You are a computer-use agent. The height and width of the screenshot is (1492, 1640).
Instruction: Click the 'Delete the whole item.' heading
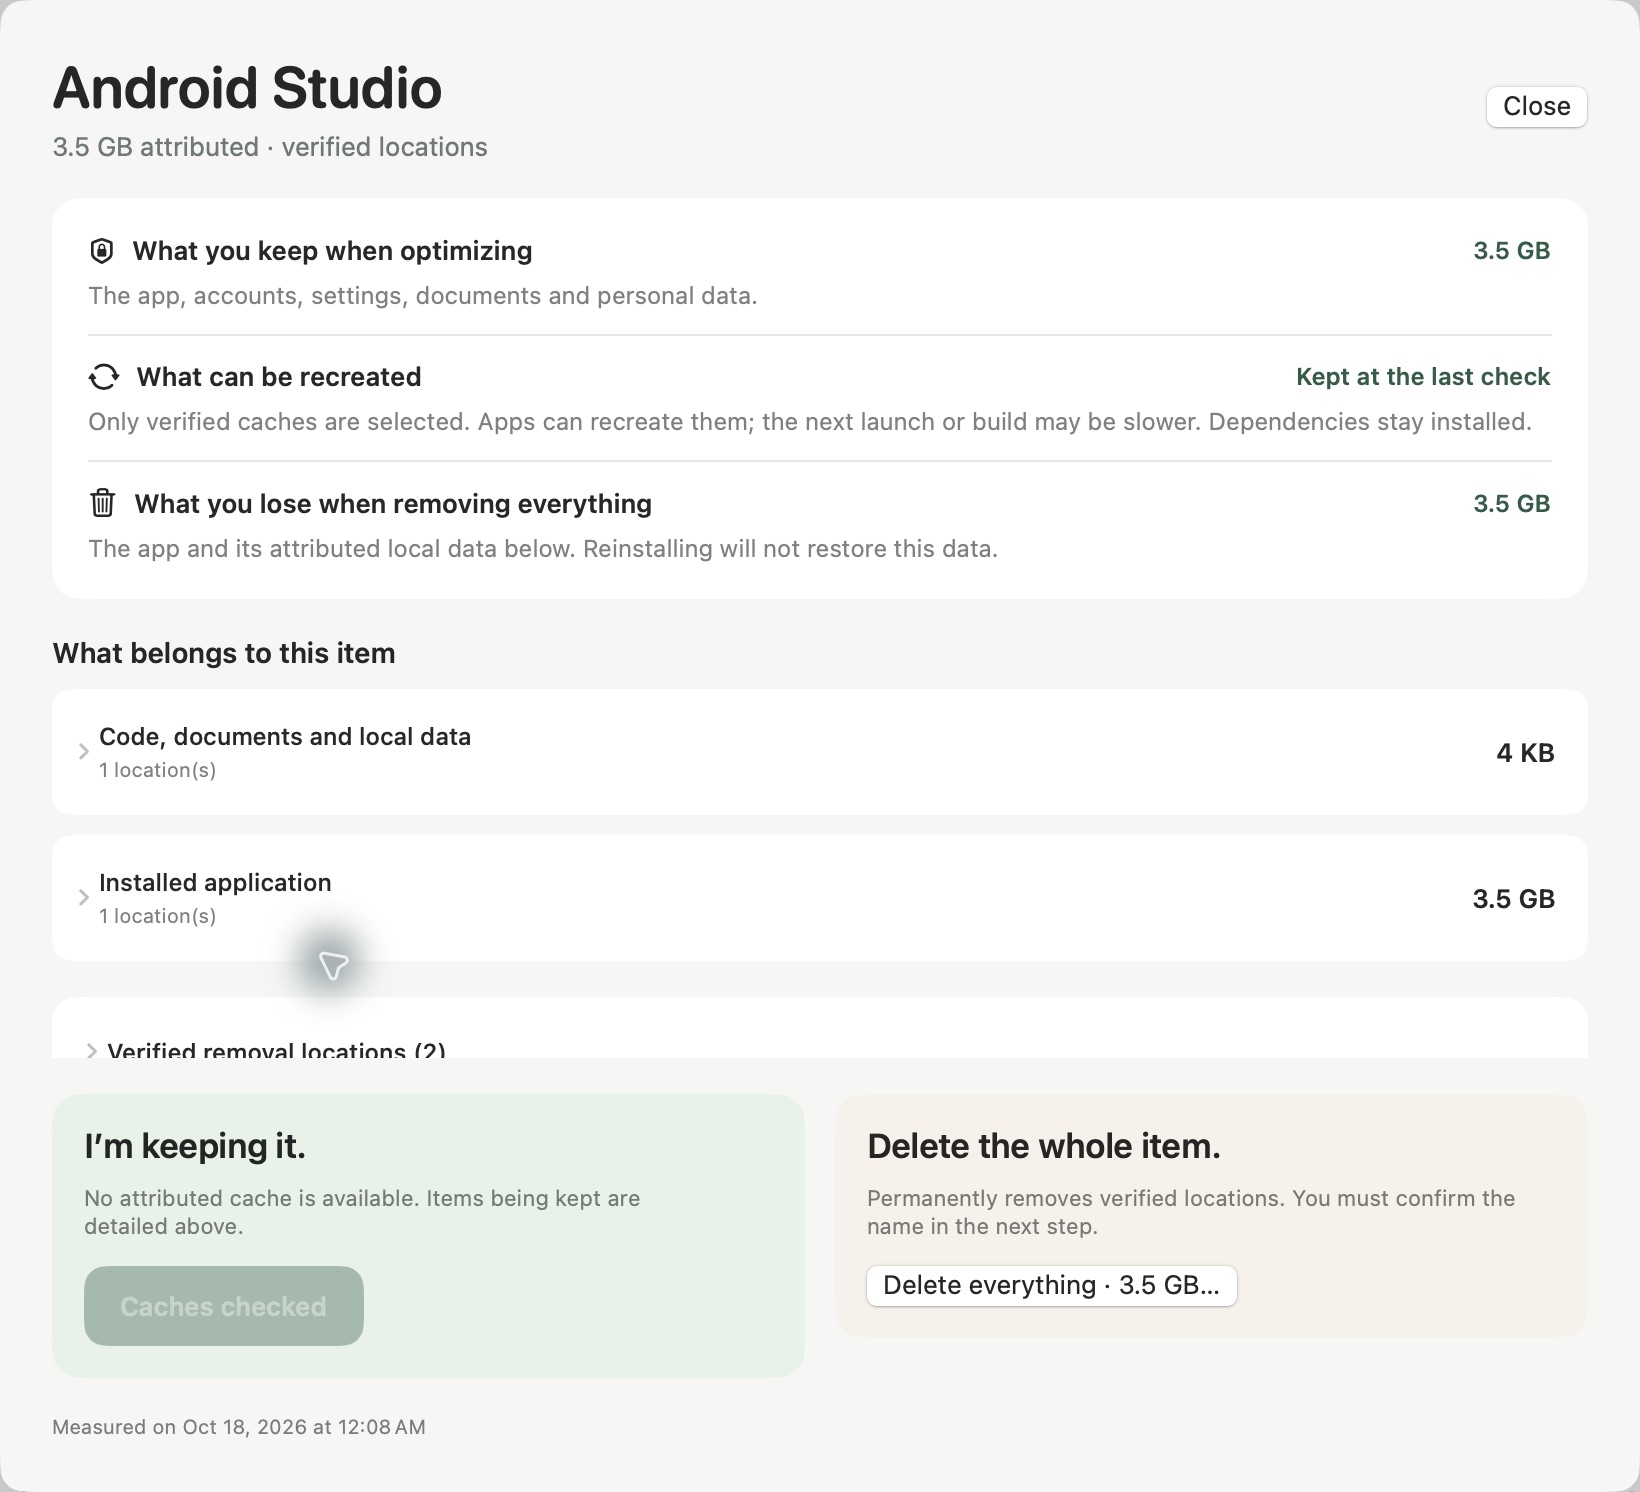pyautogui.click(x=1044, y=1146)
